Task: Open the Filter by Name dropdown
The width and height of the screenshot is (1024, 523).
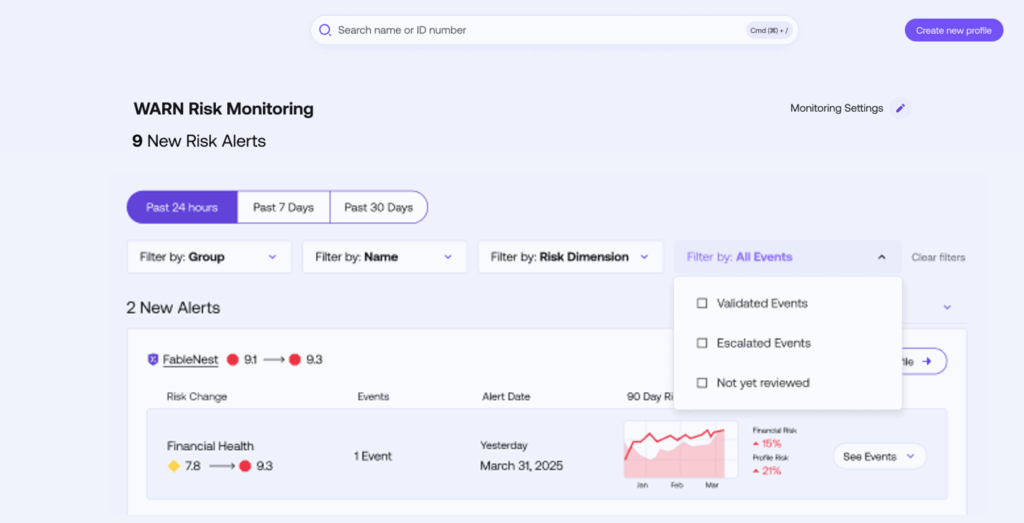Action: coord(385,257)
